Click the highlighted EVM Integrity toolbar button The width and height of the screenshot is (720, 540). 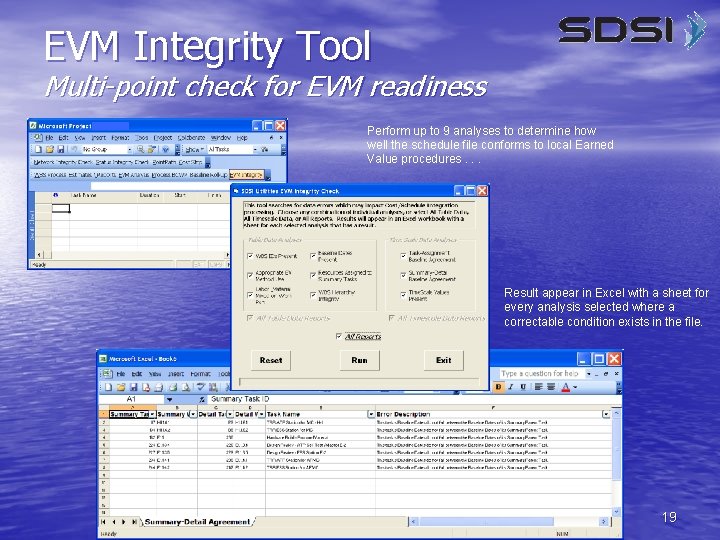pos(247,175)
